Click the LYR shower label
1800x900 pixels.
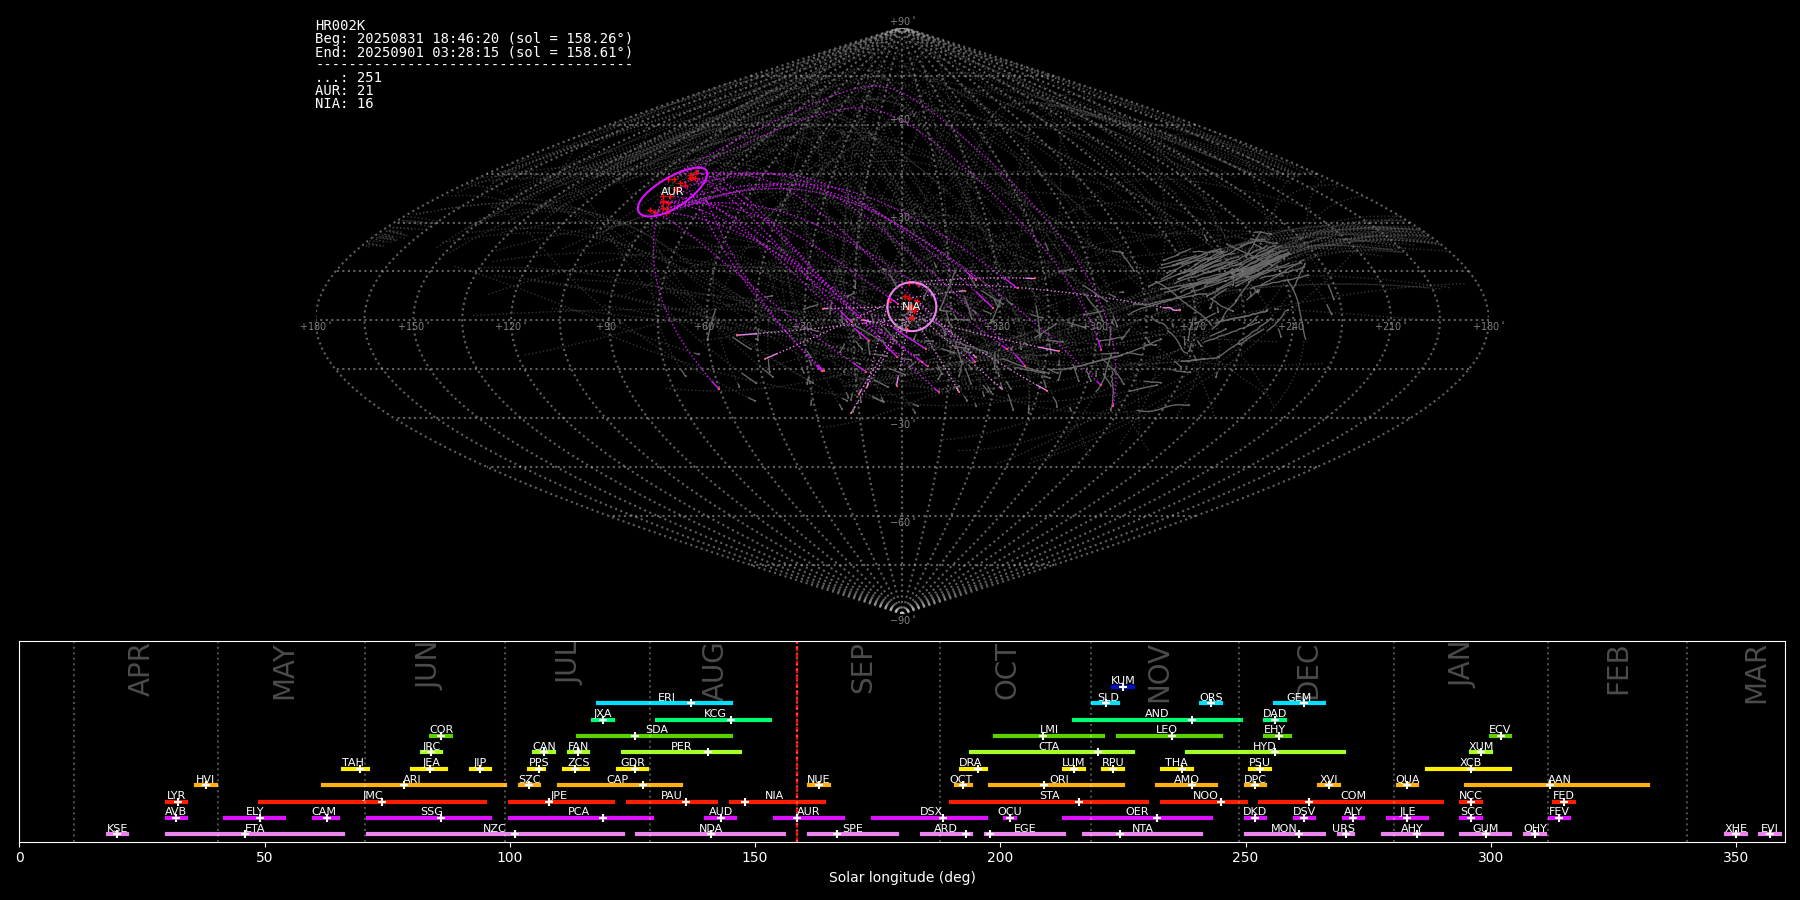(176, 796)
